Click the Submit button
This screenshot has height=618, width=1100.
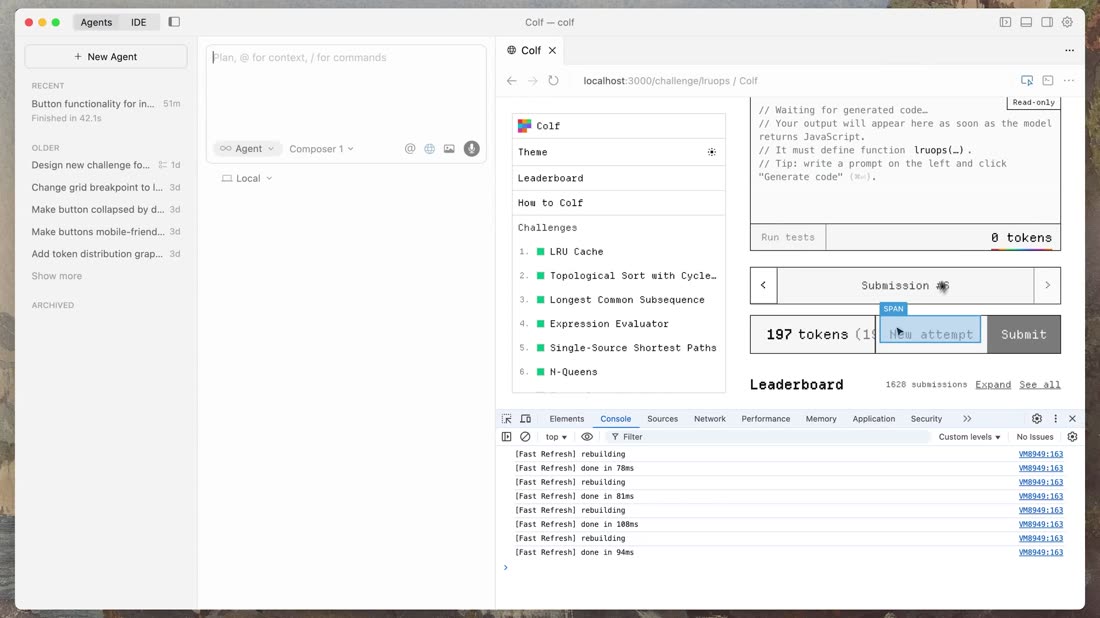[x=1024, y=335]
